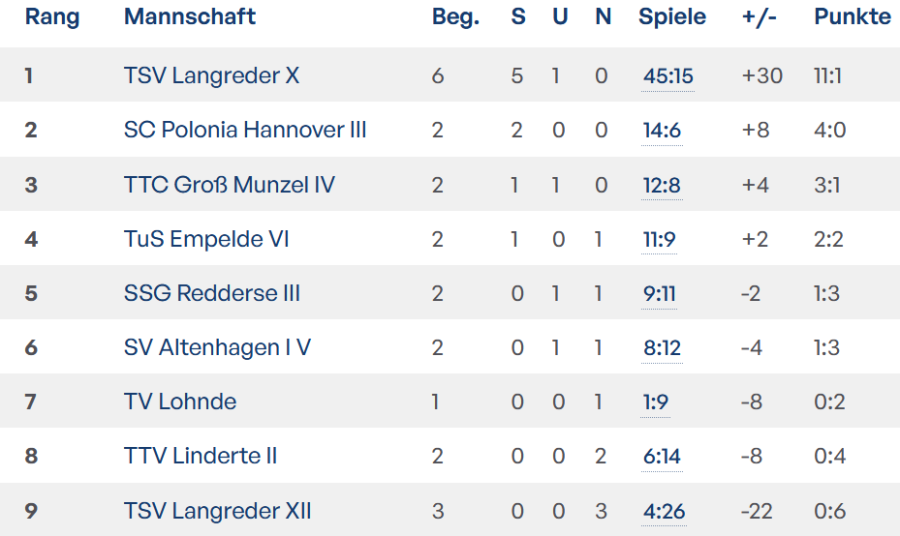Screen dimensions: 900x536
Task: Click the 12:8 games score
Action: pyautogui.click(x=661, y=185)
